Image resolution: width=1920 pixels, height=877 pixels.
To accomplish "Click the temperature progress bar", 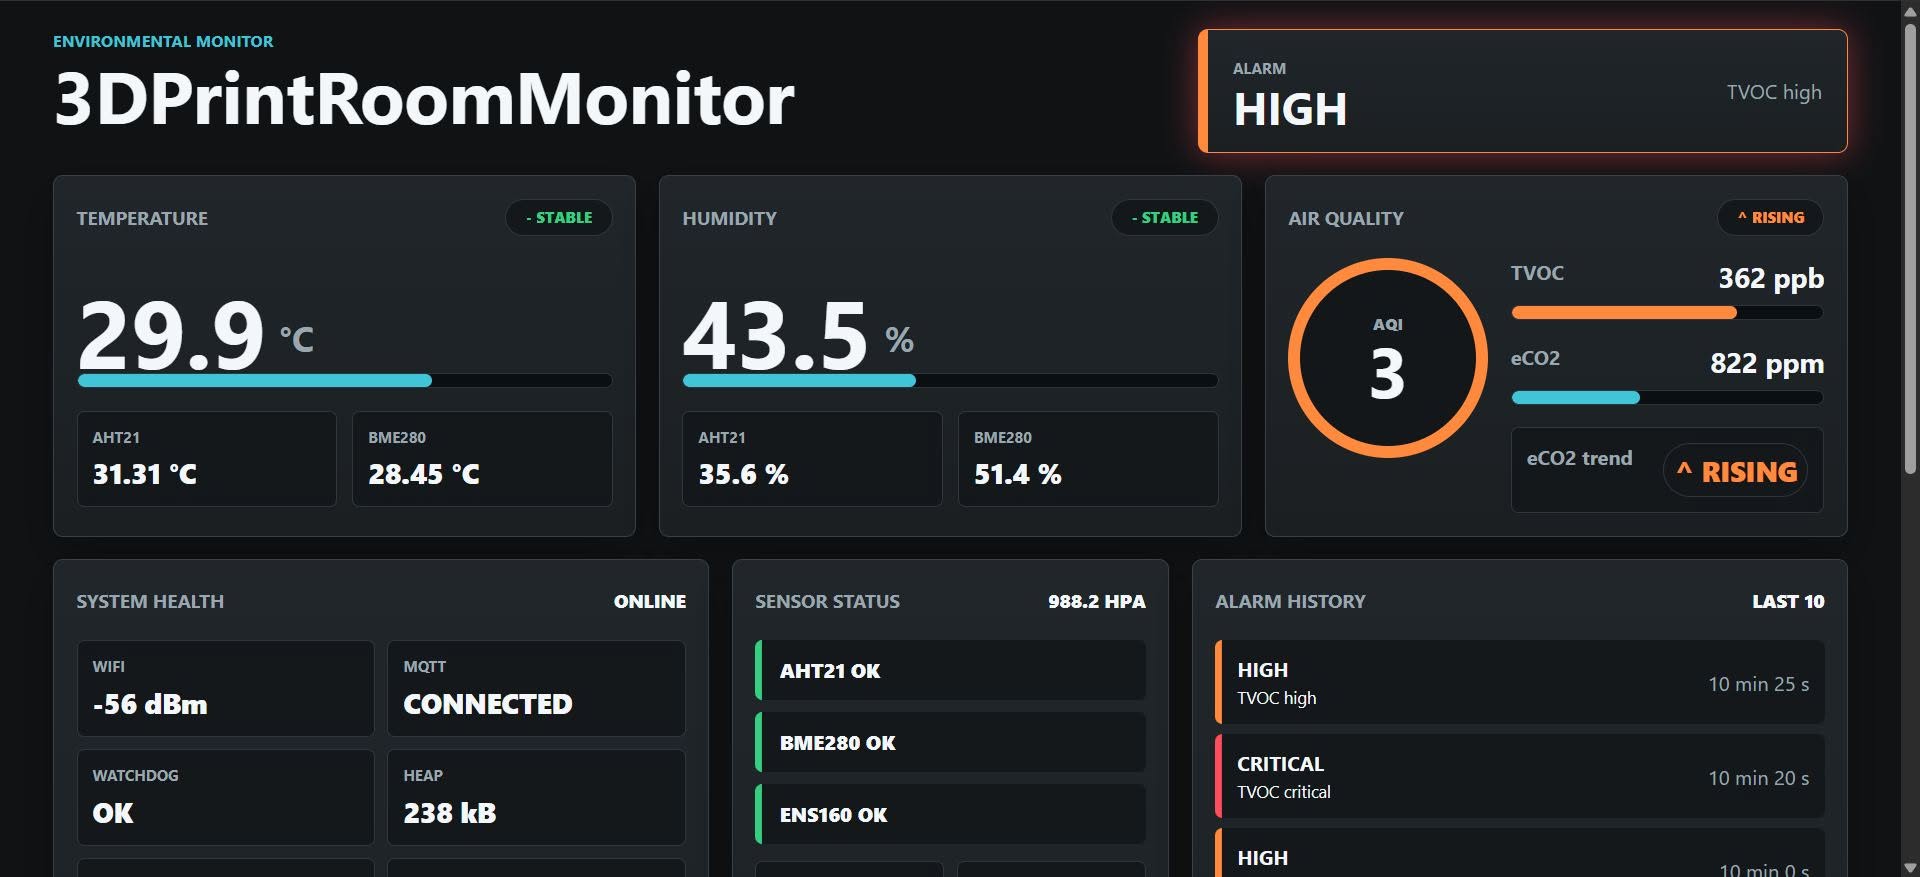I will tap(345, 381).
